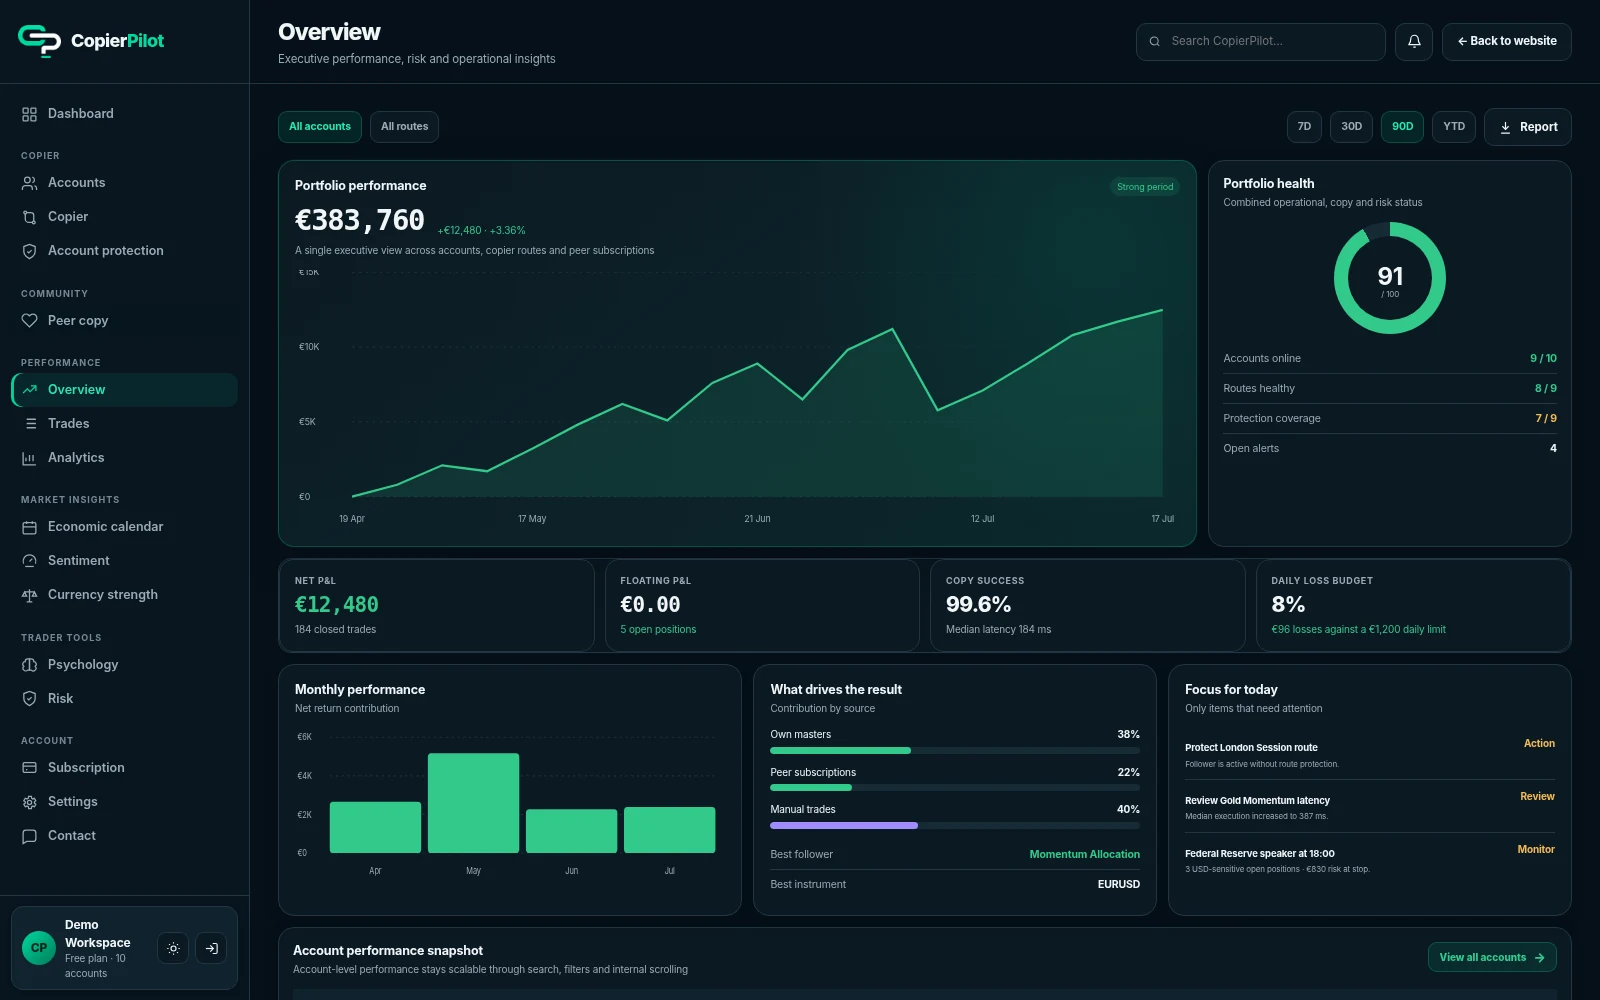Click Review for Gold Momentum latency
Screen dimensions: 1600x1000
1537,797
